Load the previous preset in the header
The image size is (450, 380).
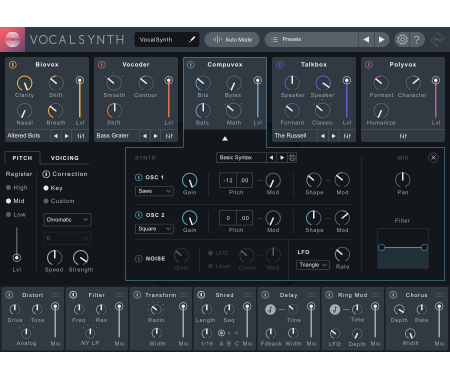[x=366, y=39]
